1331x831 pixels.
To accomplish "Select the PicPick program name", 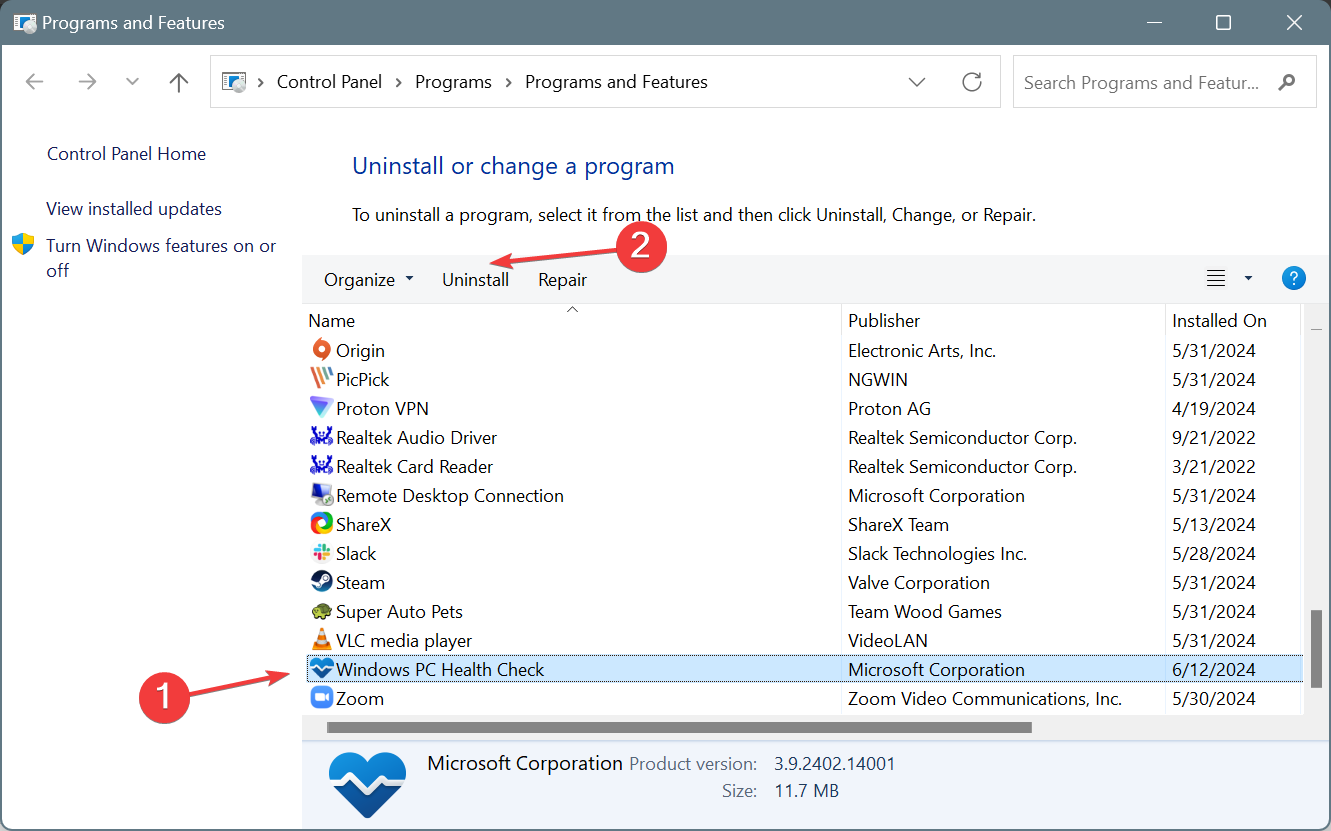I will point(363,379).
